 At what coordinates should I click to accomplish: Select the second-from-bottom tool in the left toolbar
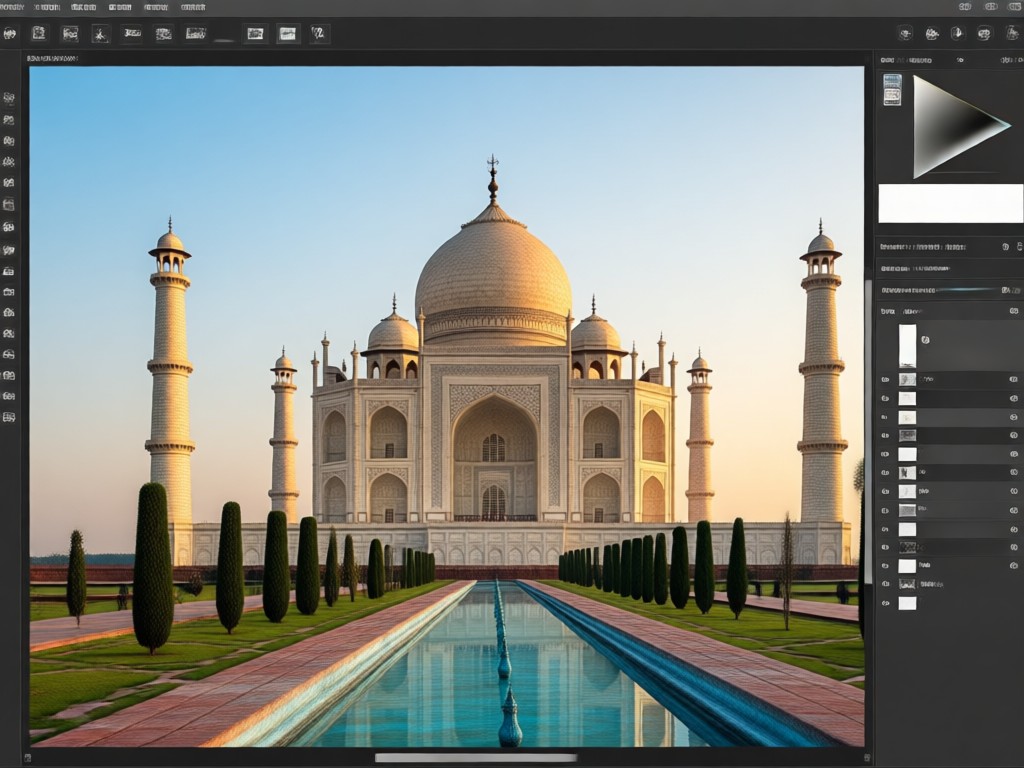[x=8, y=396]
